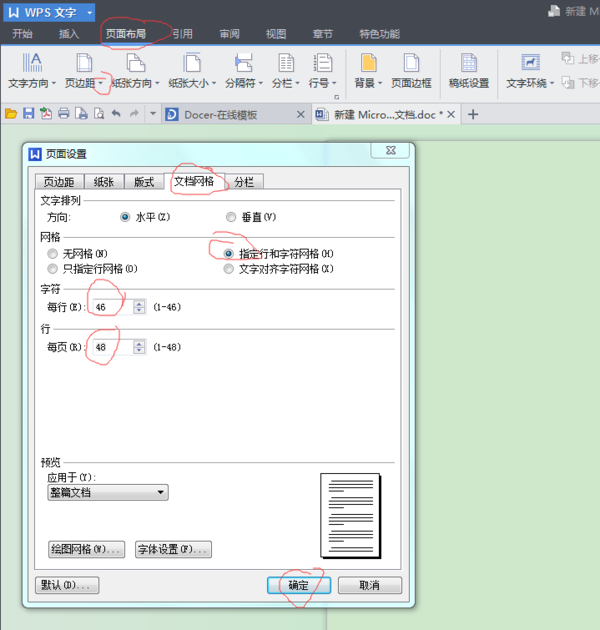Viewport: 600px width, 630px height.
Task: Click the 分隔符 breaks icon
Action: tap(244, 63)
